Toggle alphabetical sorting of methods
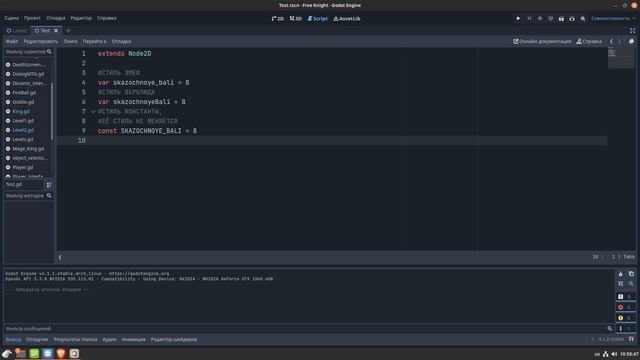The width and height of the screenshot is (640, 360). pyautogui.click(x=49, y=185)
